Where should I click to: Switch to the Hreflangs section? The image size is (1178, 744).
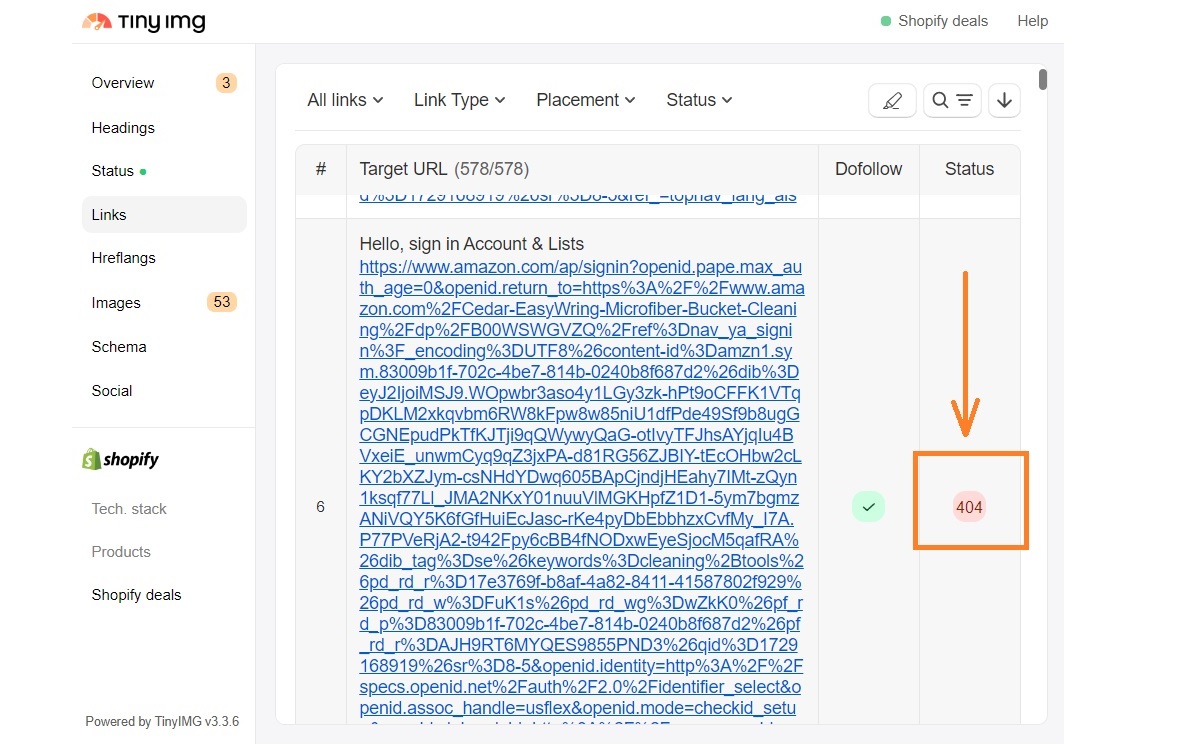point(123,257)
